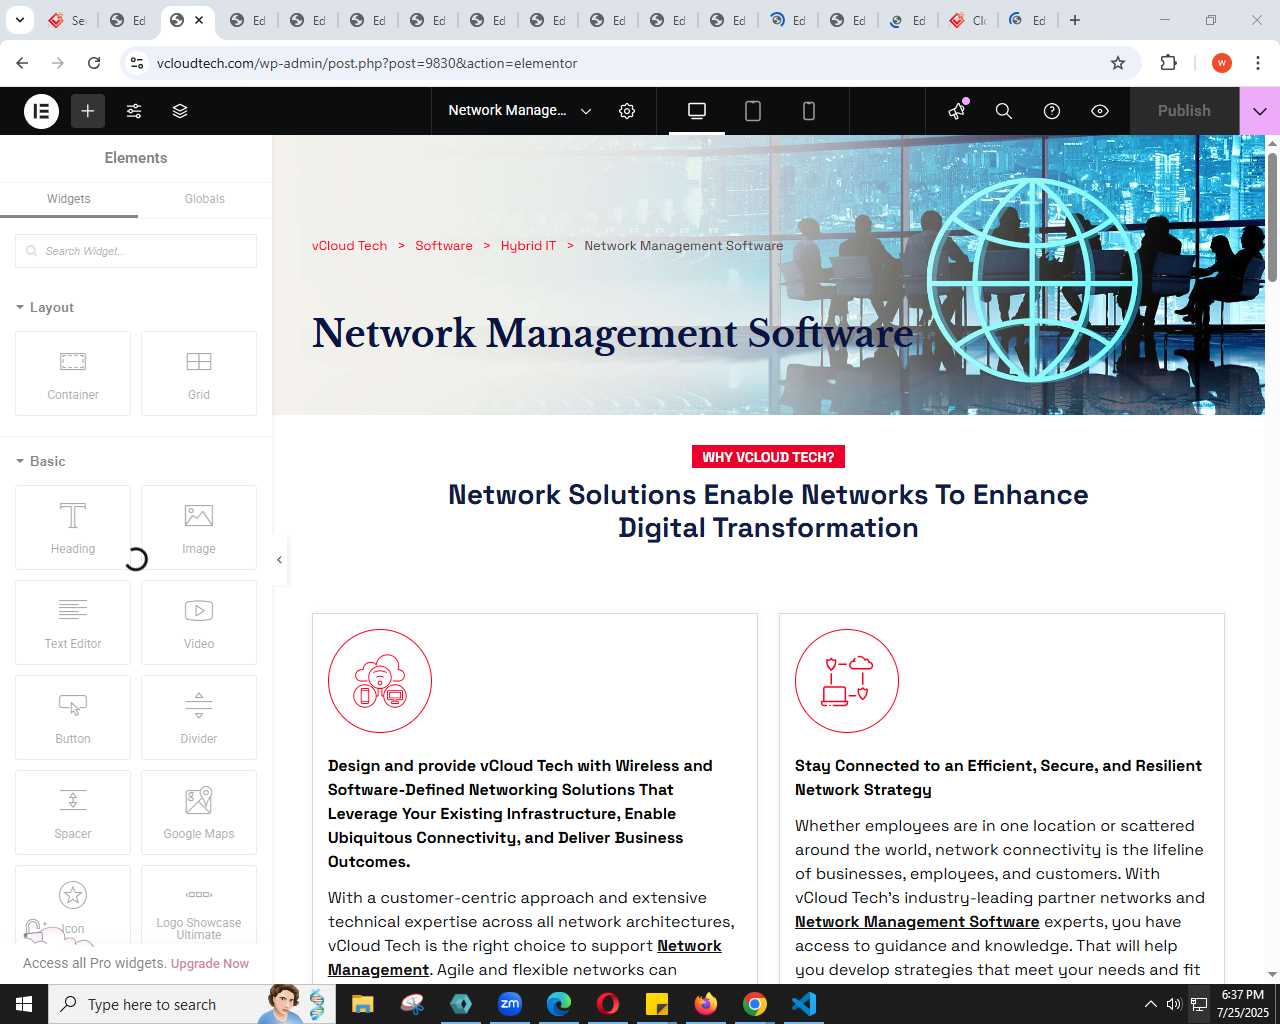Click the Hybrid IT breadcrumb link

528,246
